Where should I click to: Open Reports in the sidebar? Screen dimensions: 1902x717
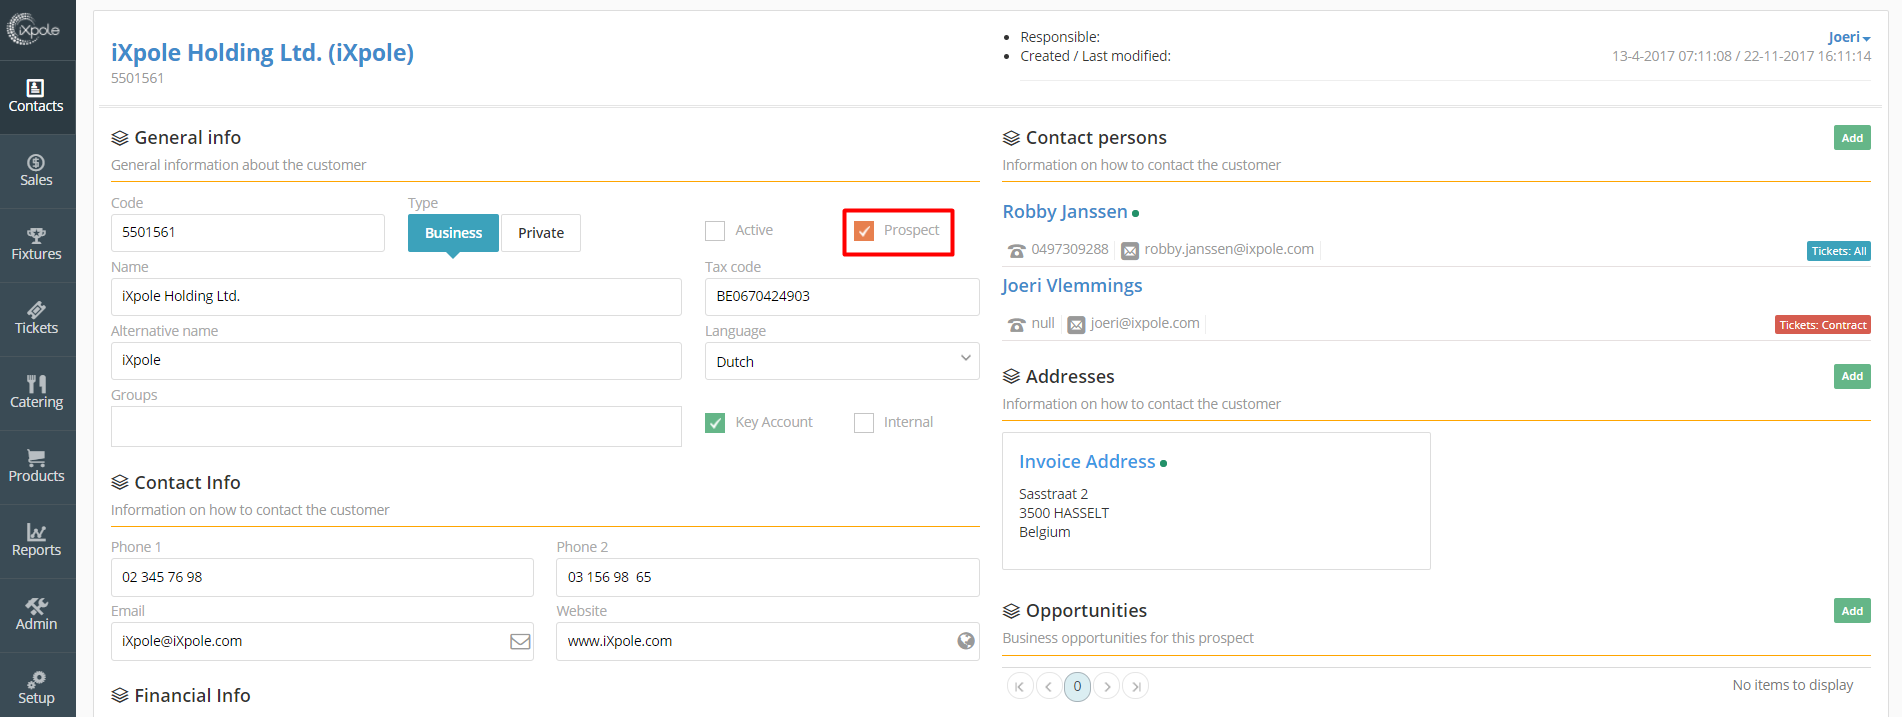tap(37, 541)
